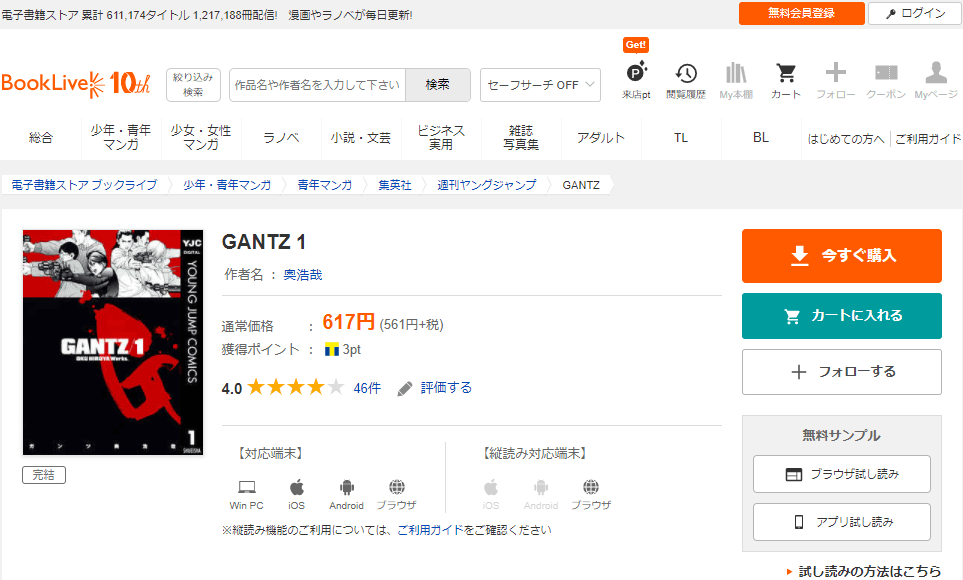Click the search input field
This screenshot has height=580, width=963.
(317, 85)
